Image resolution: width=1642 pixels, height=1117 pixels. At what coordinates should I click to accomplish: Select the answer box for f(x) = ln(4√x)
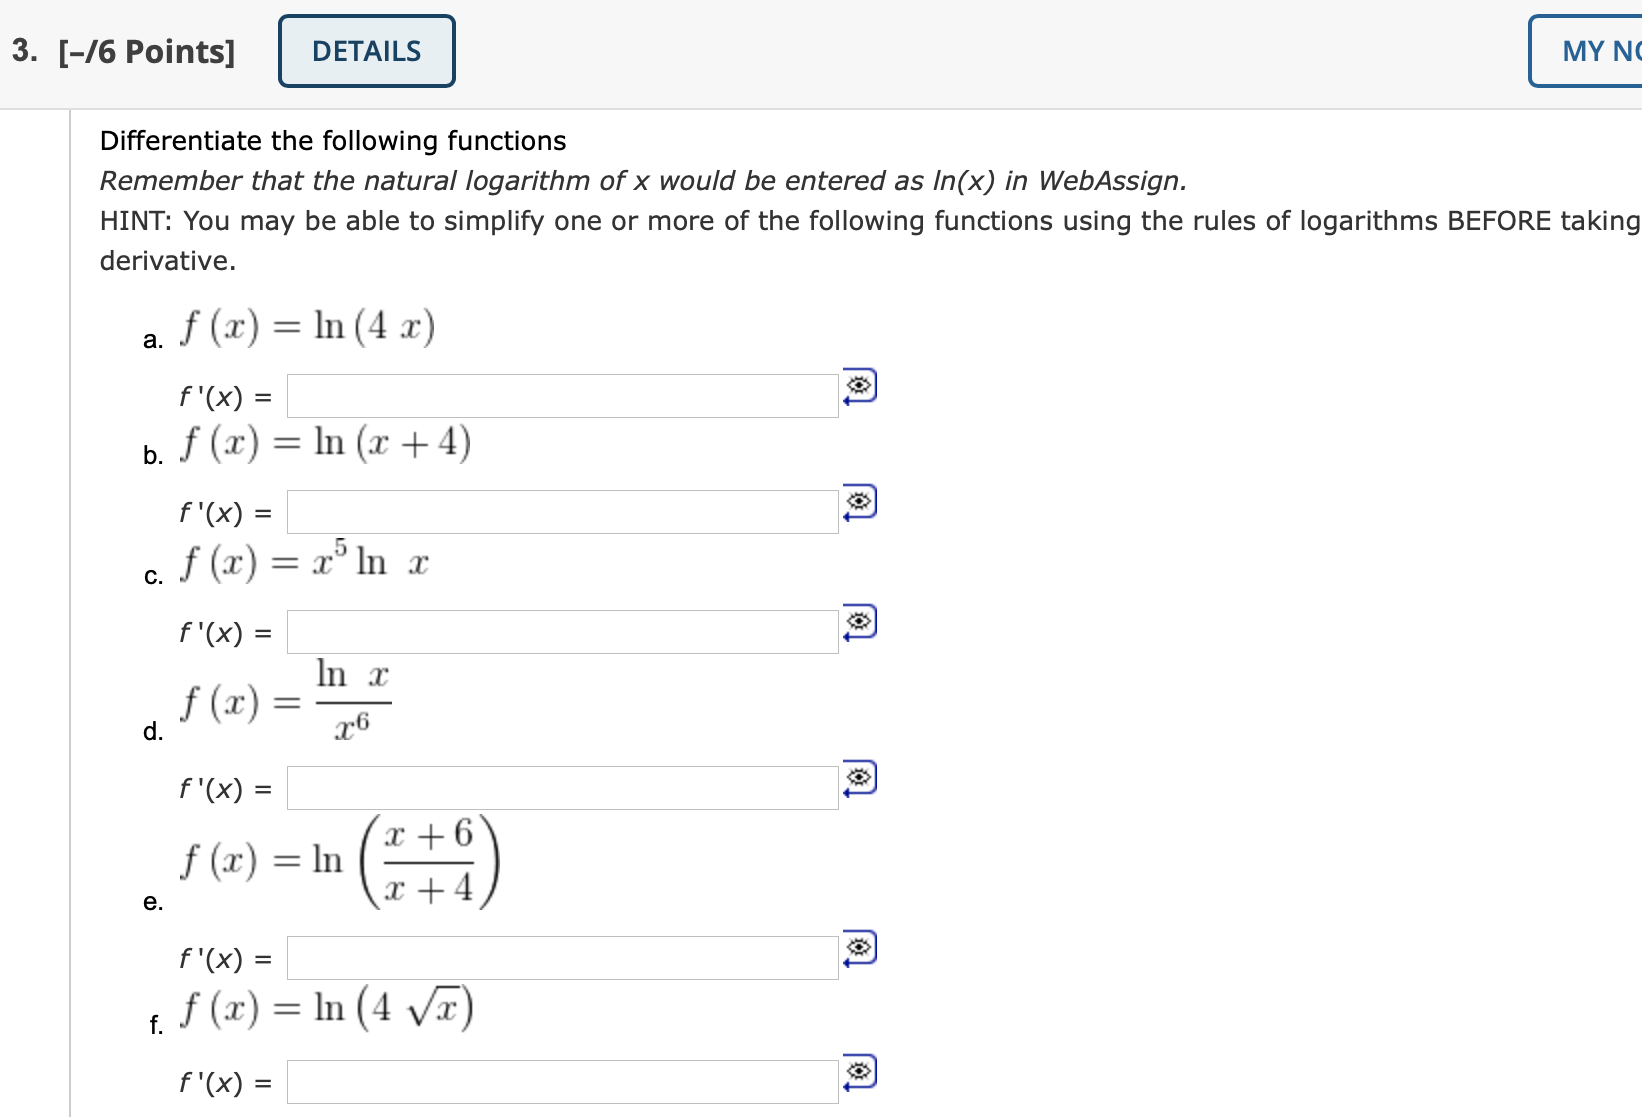(562, 1081)
